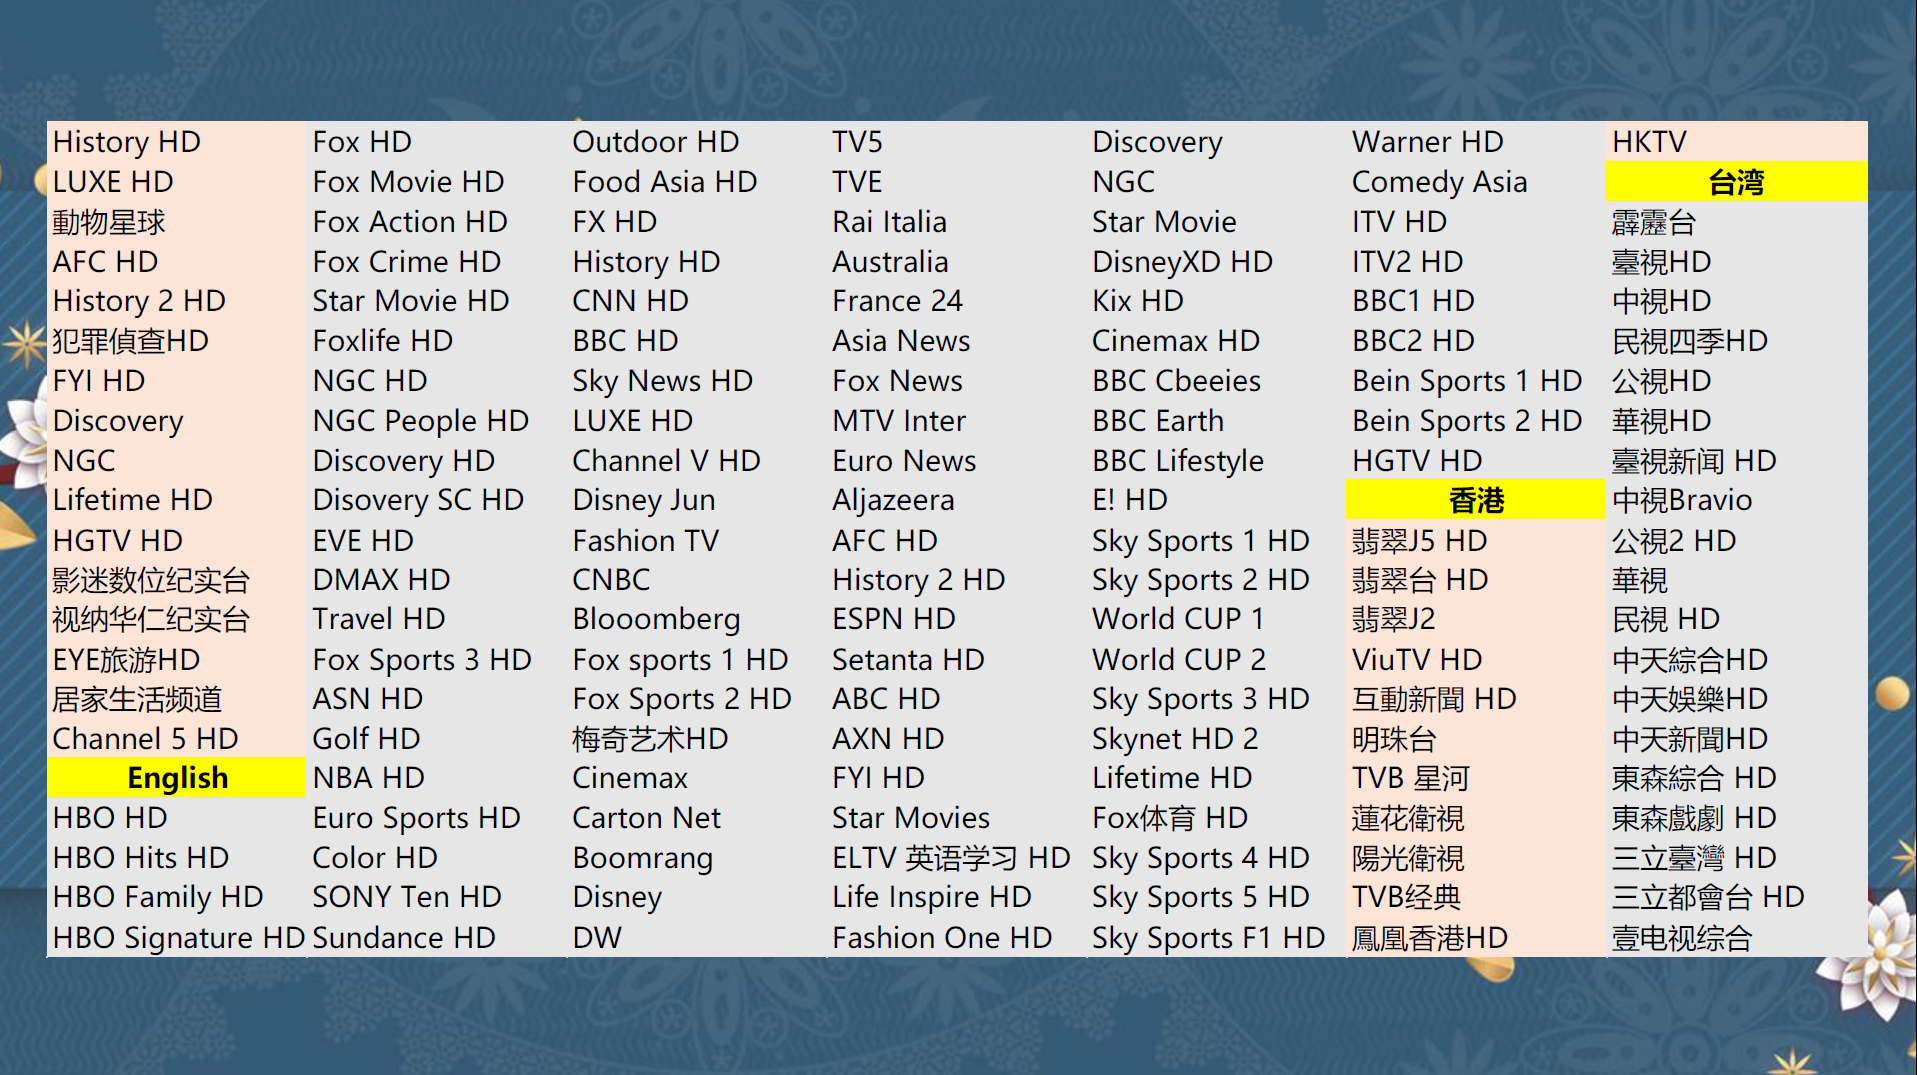Select Sky Sports F1 HD
This screenshot has width=1917, height=1075.
tap(1208, 938)
